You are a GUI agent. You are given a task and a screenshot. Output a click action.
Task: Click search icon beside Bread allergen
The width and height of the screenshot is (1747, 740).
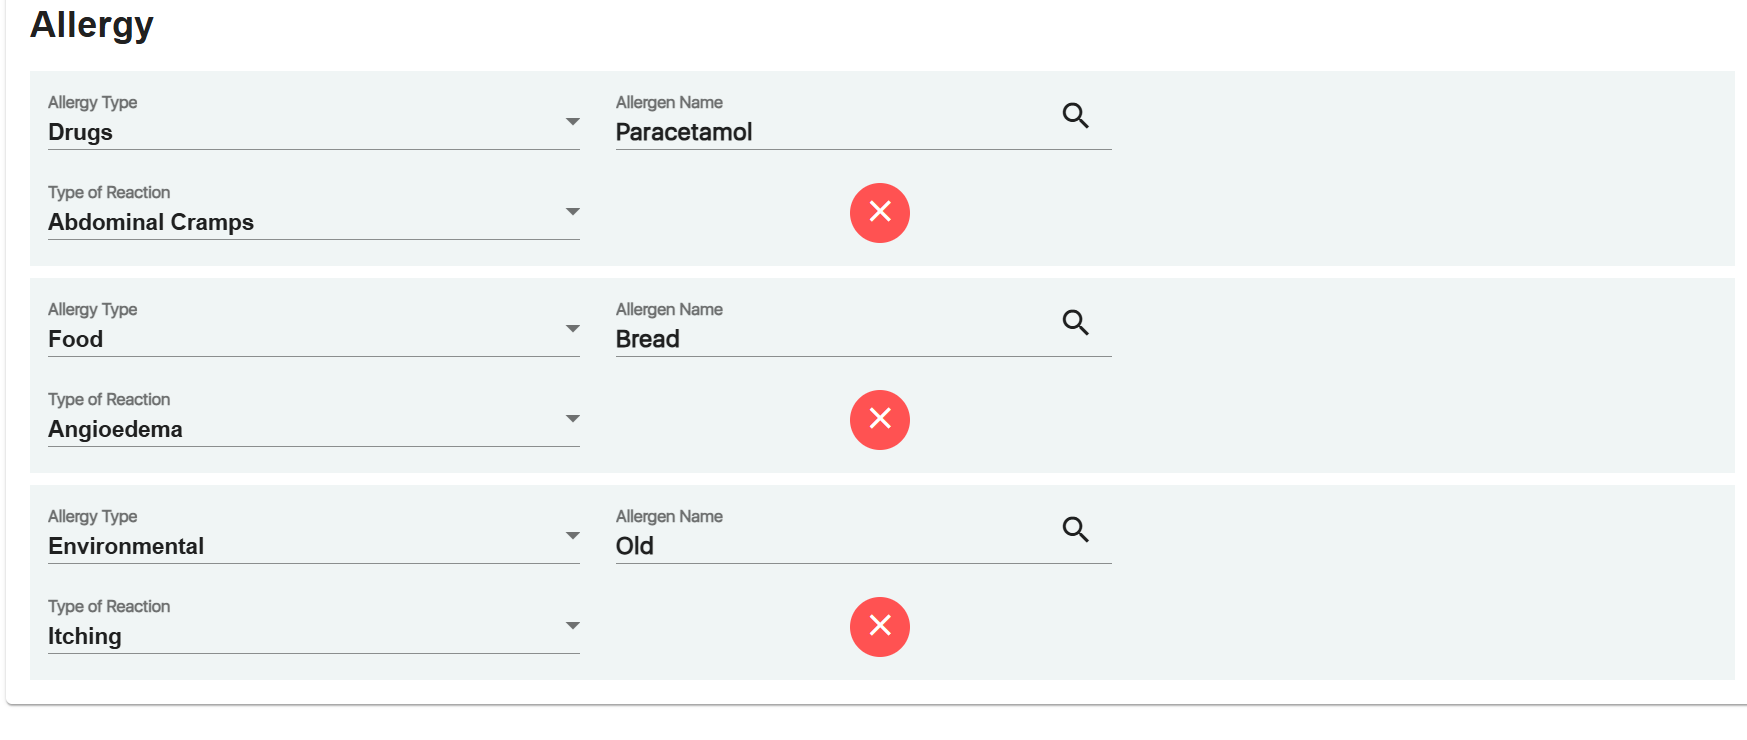pos(1075,323)
